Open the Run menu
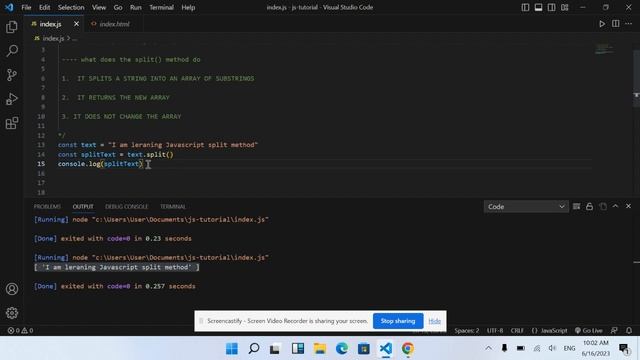This screenshot has width=640, height=360. click(x=136, y=7)
